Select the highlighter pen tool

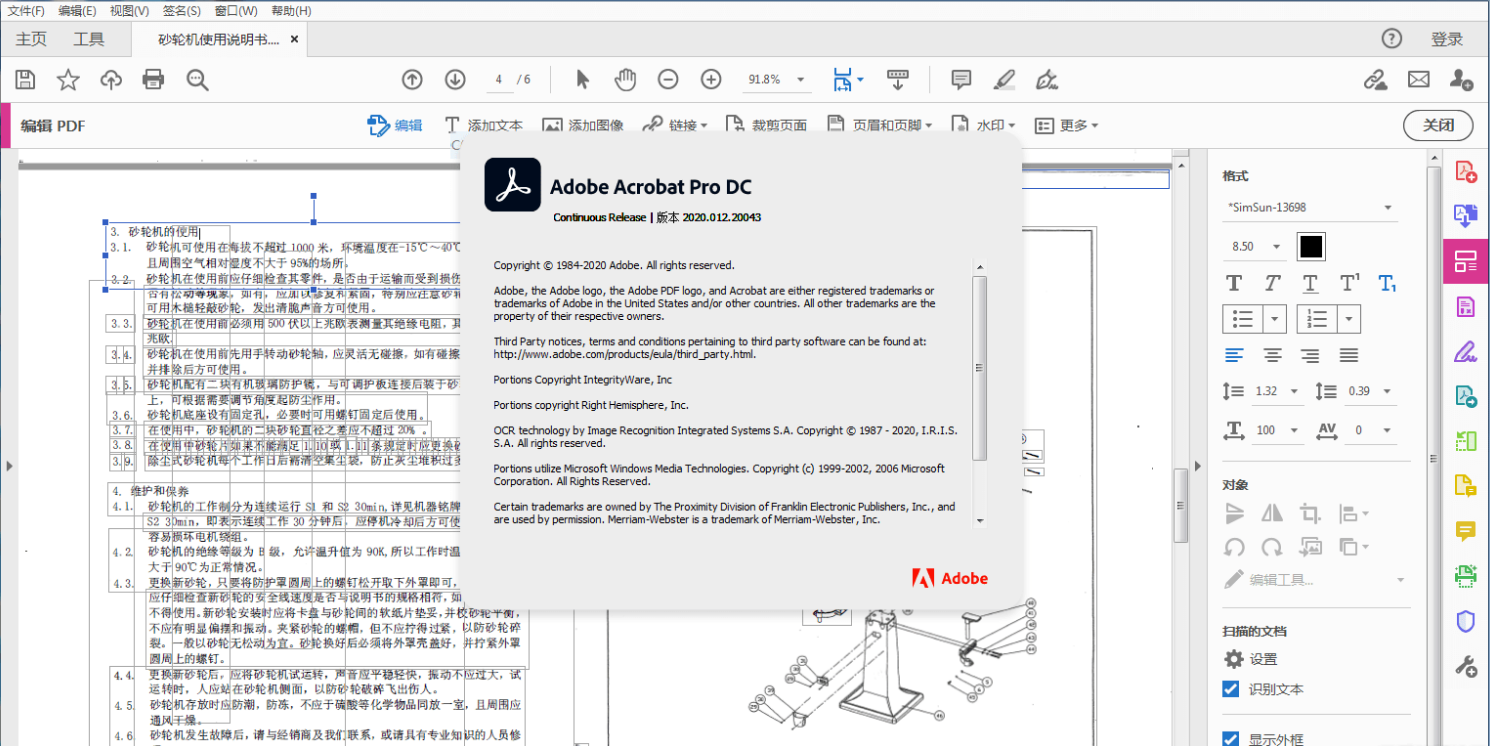tap(1004, 80)
